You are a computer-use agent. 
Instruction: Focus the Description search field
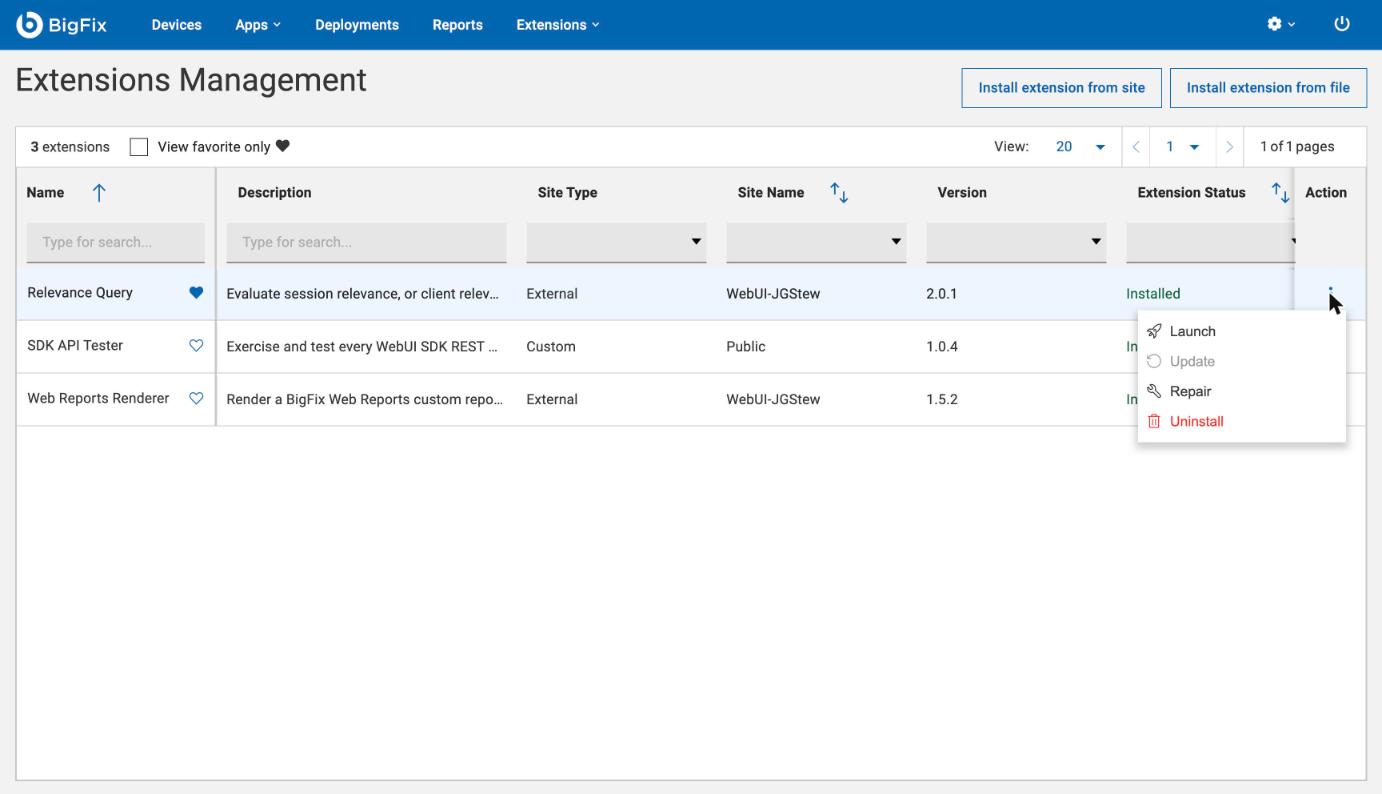click(x=367, y=242)
